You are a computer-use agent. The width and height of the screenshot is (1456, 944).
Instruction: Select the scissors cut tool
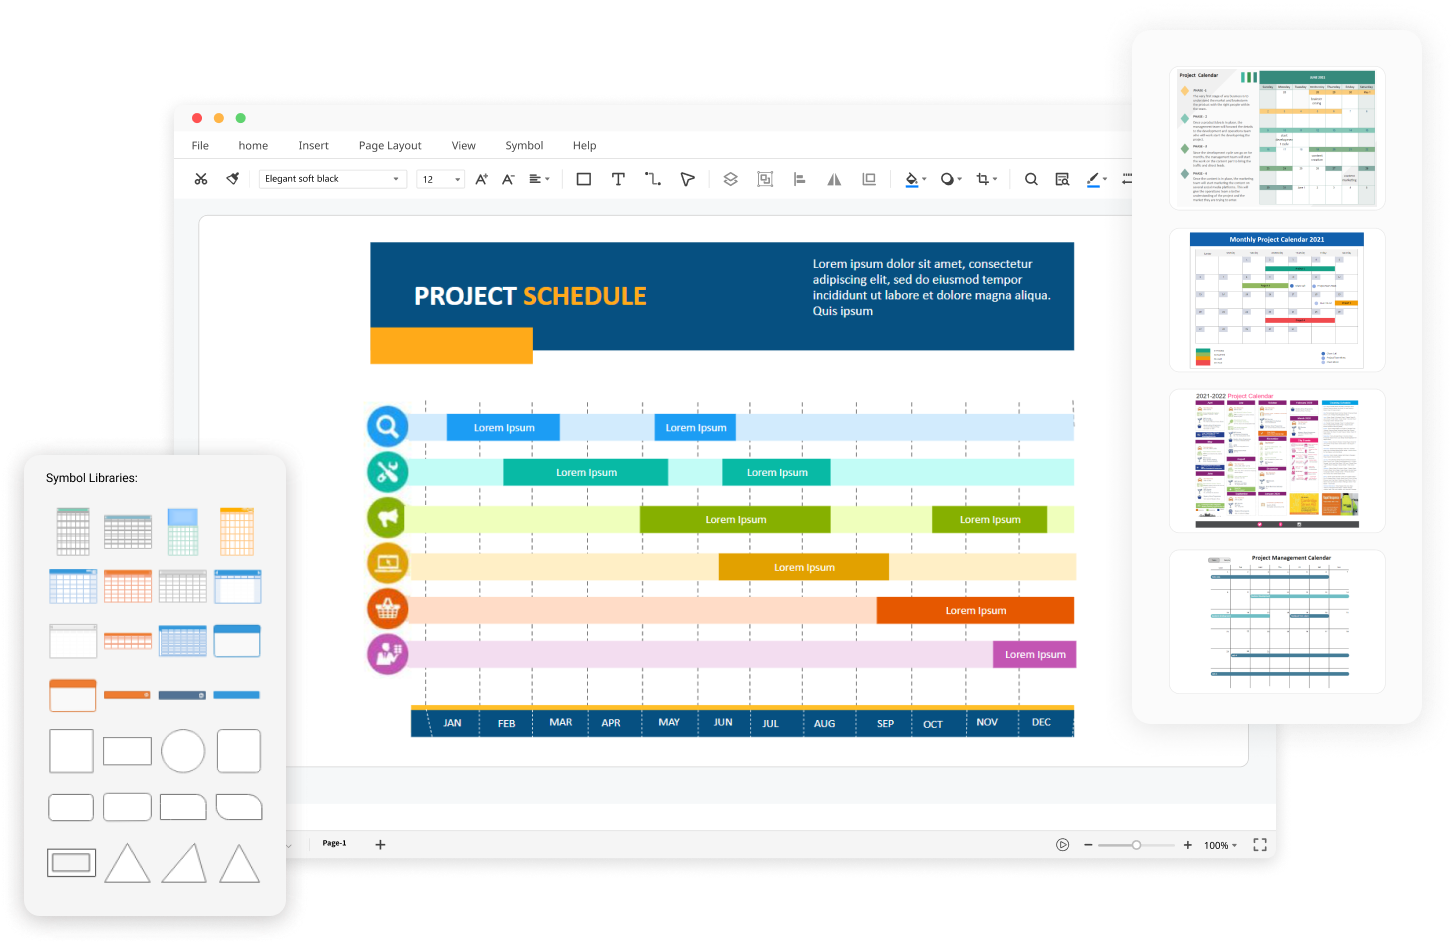pos(201,179)
